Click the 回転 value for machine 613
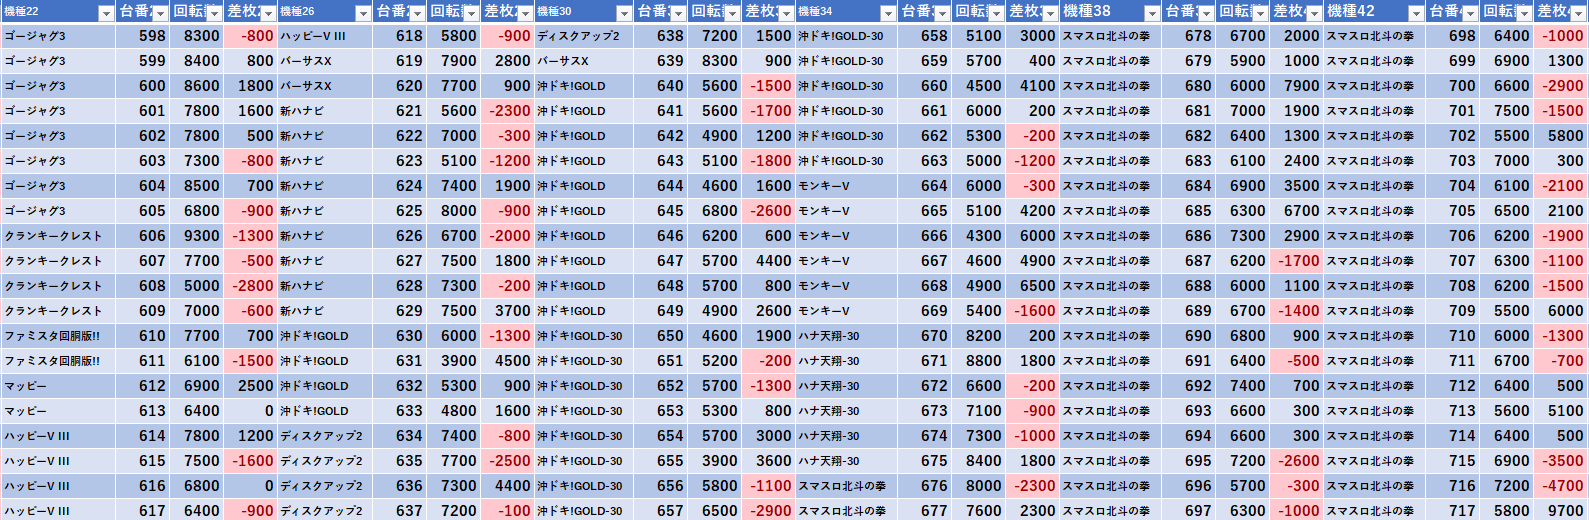This screenshot has width=1589, height=520. click(x=196, y=411)
